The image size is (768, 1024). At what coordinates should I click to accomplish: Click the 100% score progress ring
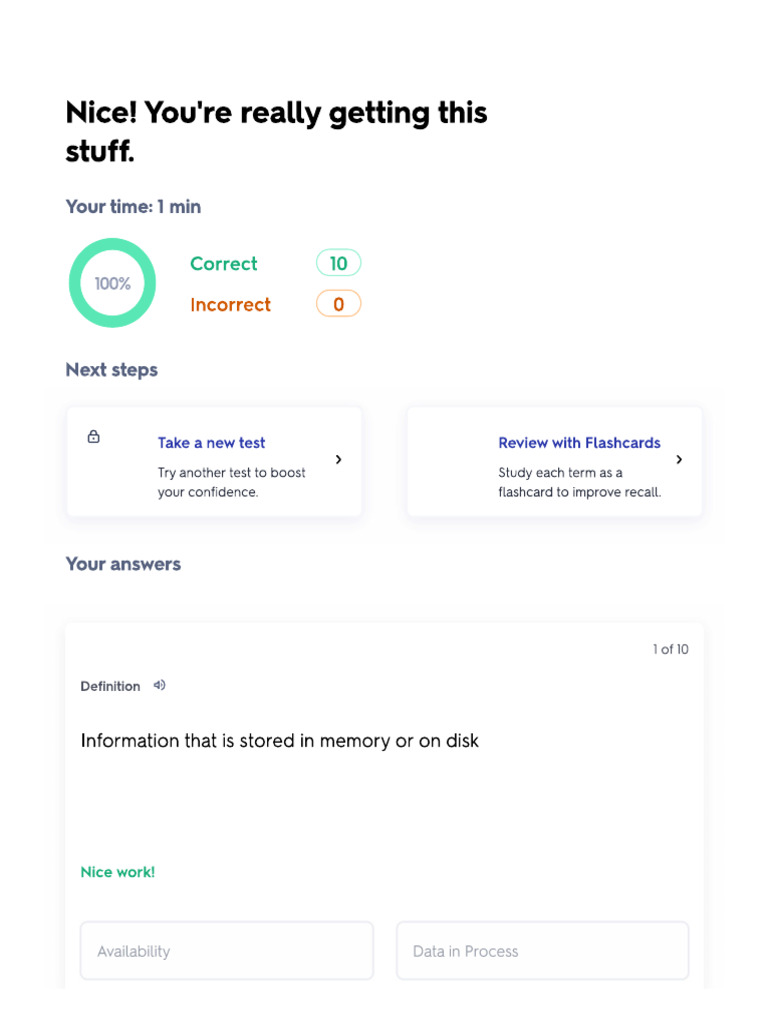pyautogui.click(x=112, y=283)
